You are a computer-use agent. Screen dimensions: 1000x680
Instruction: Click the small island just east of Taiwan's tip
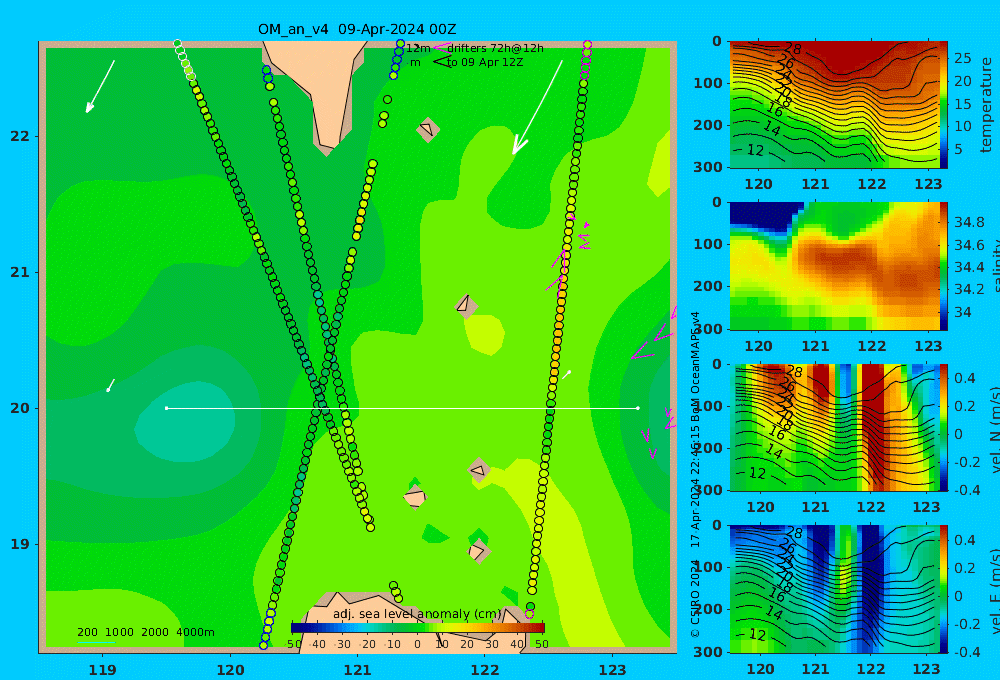(x=427, y=129)
